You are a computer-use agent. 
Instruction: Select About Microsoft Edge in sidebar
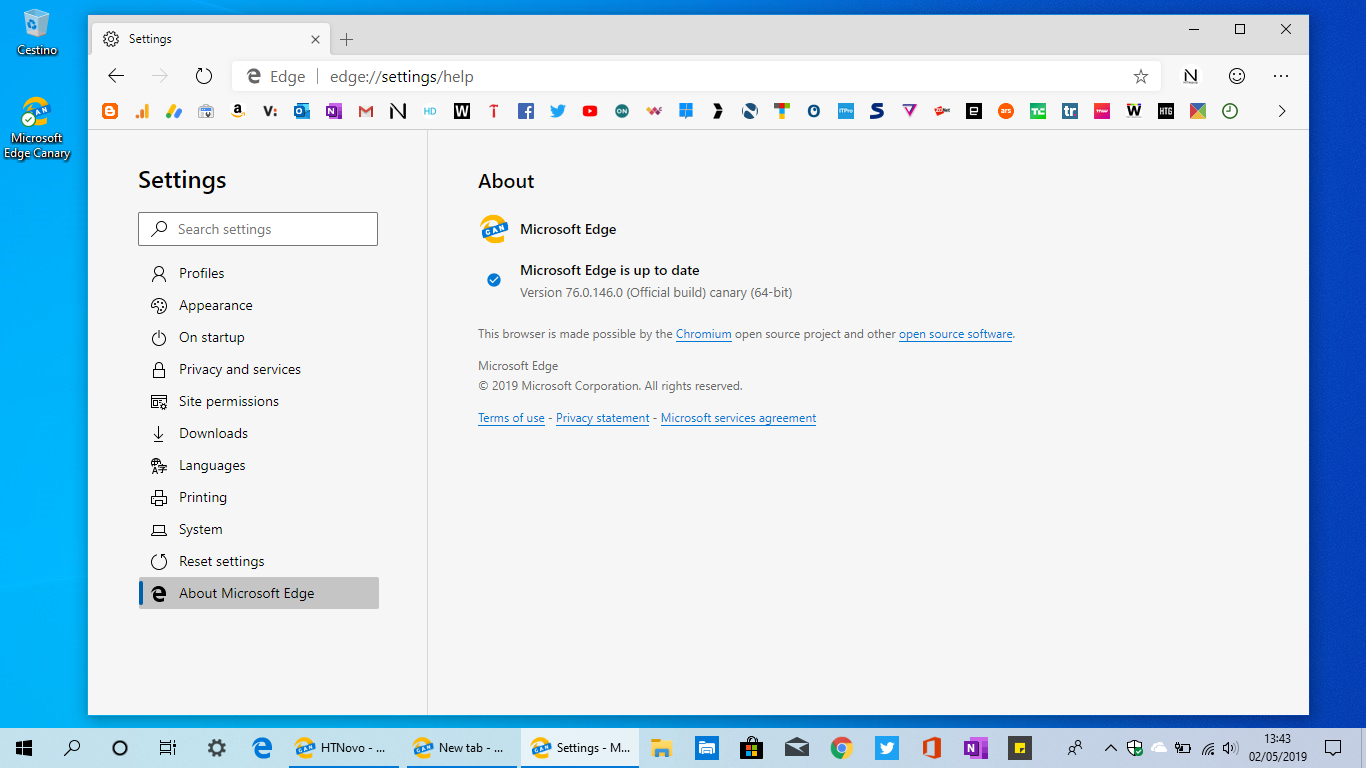[x=258, y=593]
